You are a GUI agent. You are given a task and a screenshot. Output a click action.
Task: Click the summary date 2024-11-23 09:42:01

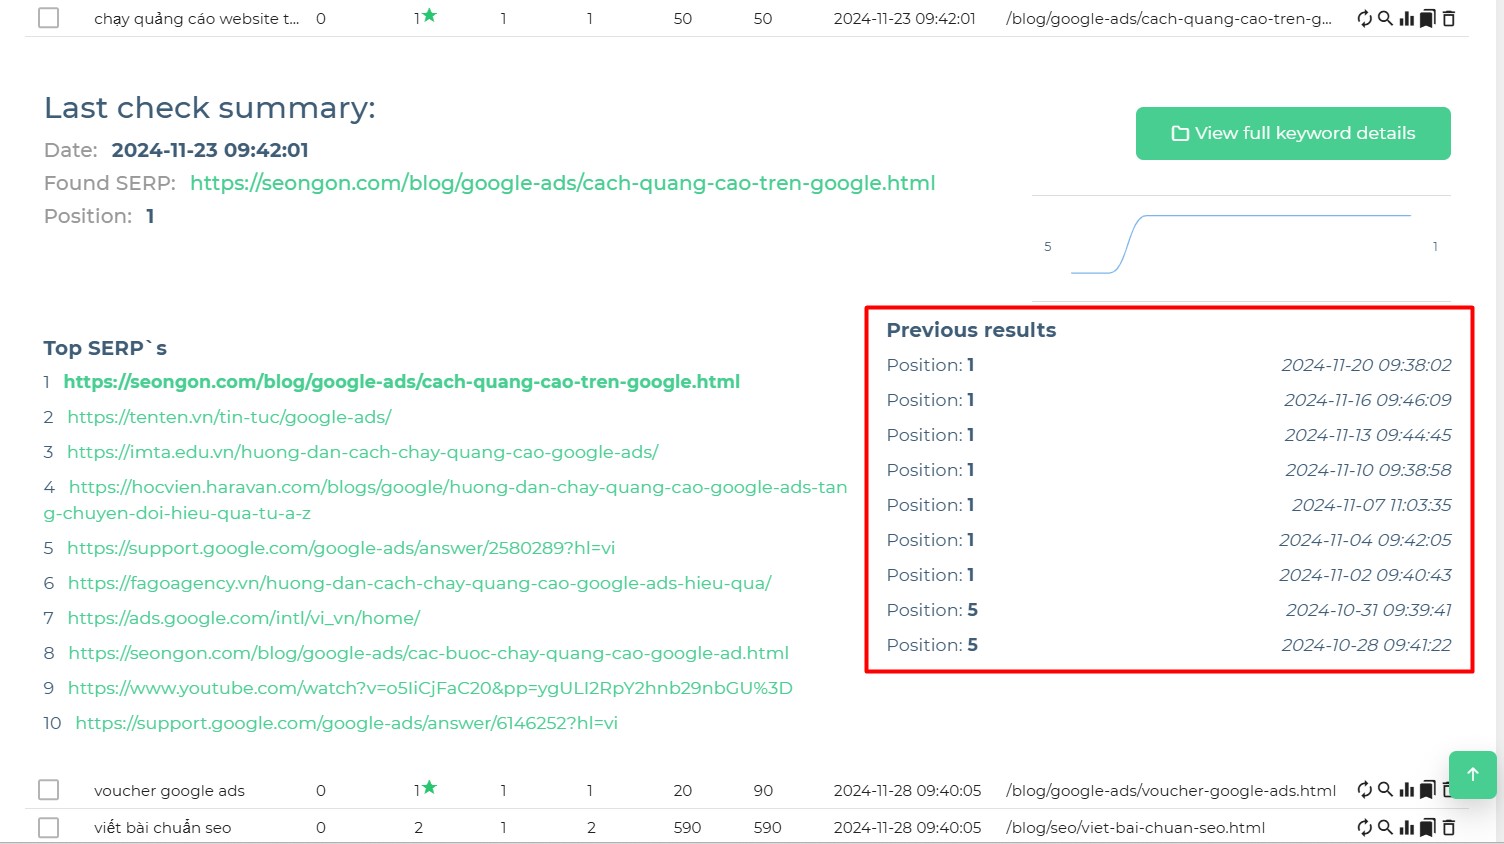(x=210, y=150)
